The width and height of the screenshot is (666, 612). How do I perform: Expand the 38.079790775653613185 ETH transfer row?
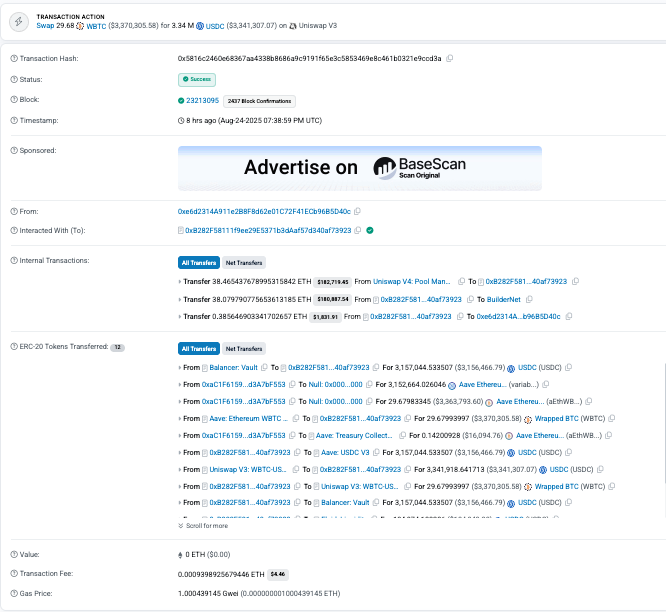pos(180,299)
